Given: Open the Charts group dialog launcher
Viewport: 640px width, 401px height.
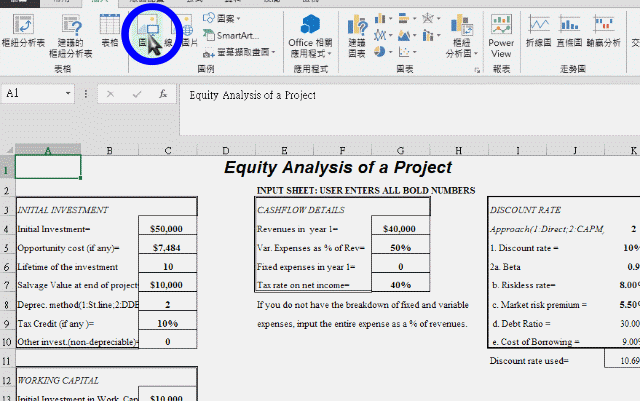Looking at the screenshot, I should tap(477, 70).
